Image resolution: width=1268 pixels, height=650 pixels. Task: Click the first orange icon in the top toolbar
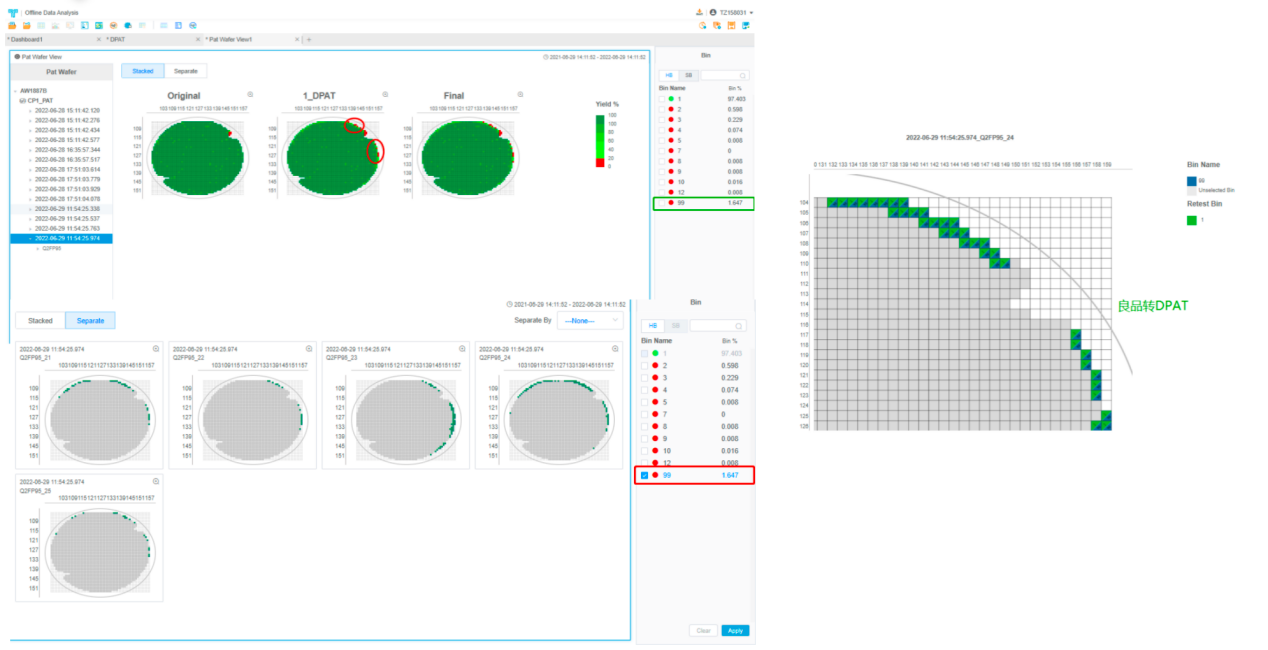(x=12, y=25)
